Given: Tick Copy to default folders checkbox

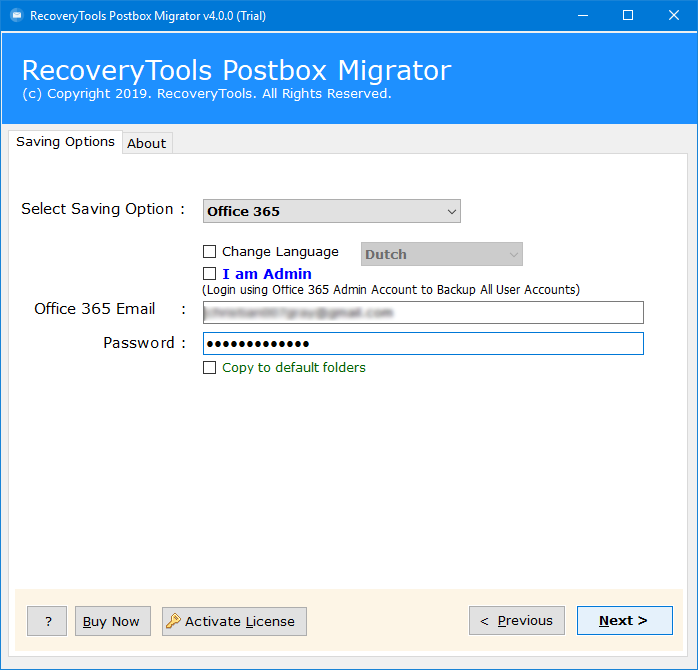Looking at the screenshot, I should 209,368.
